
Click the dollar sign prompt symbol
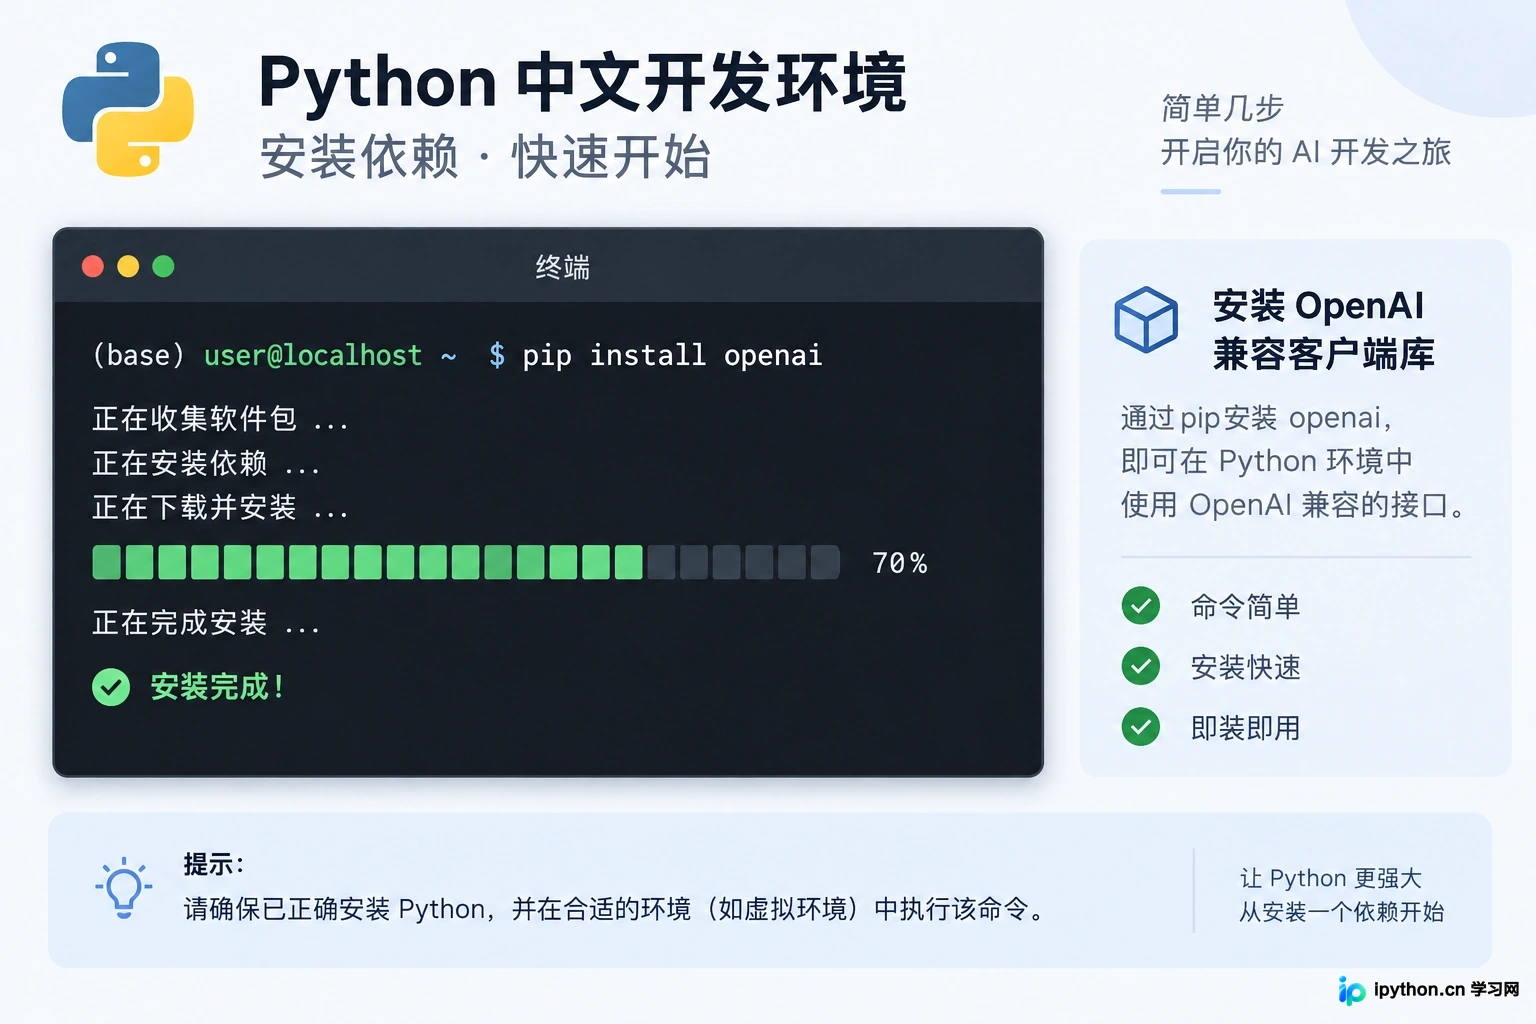[x=497, y=355]
